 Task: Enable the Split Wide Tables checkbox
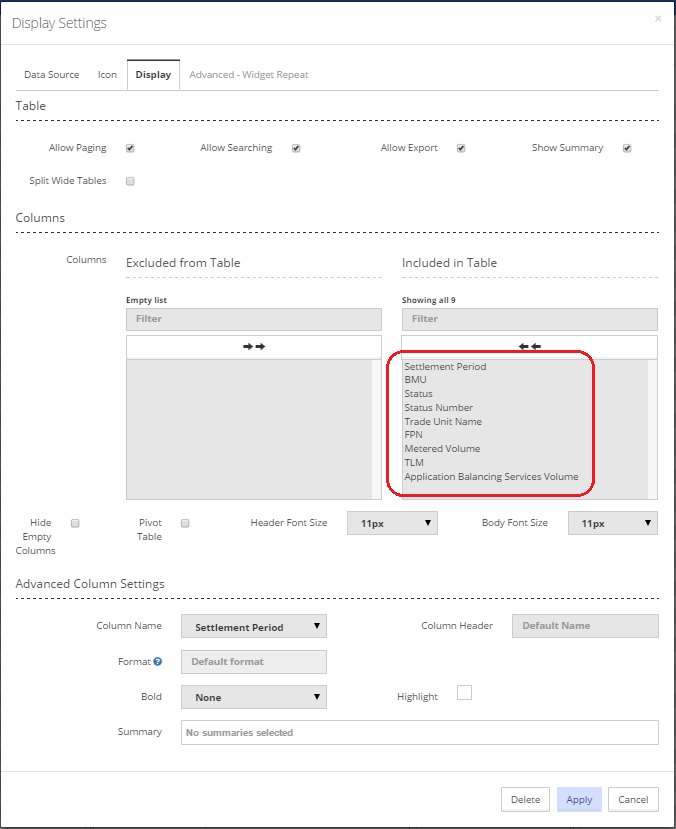click(x=130, y=181)
